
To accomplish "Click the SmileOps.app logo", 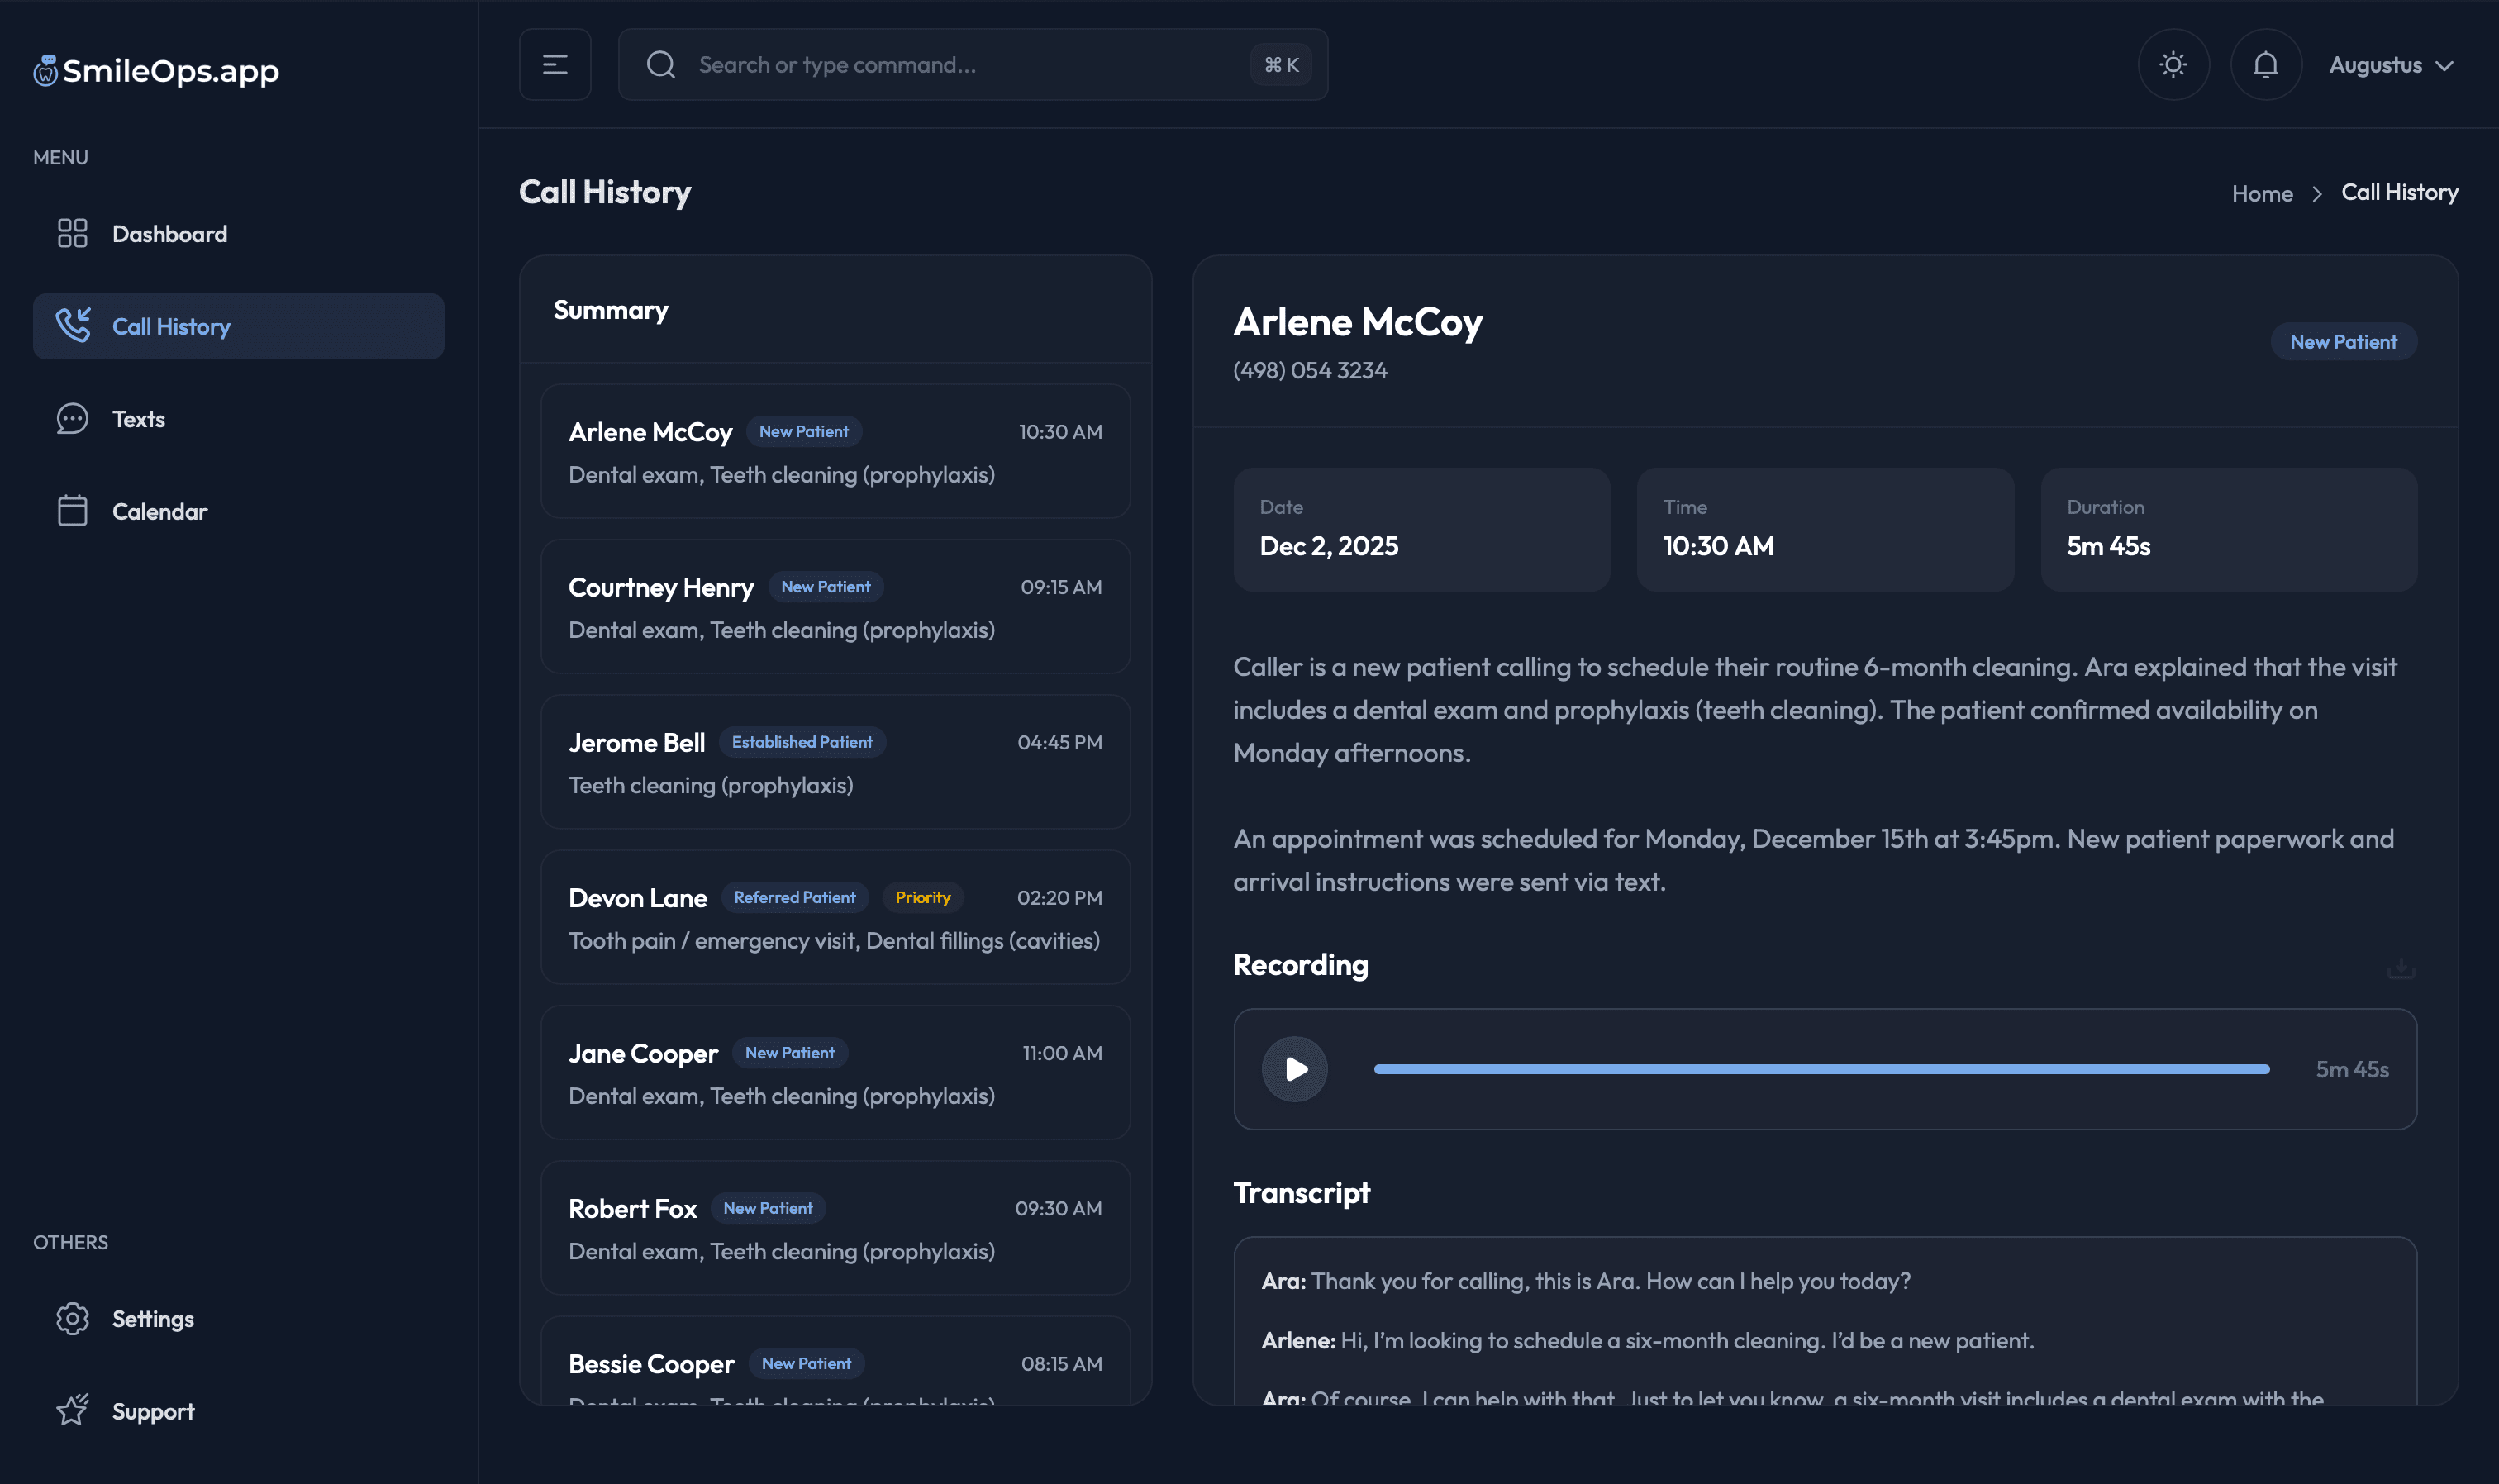I will [x=156, y=70].
